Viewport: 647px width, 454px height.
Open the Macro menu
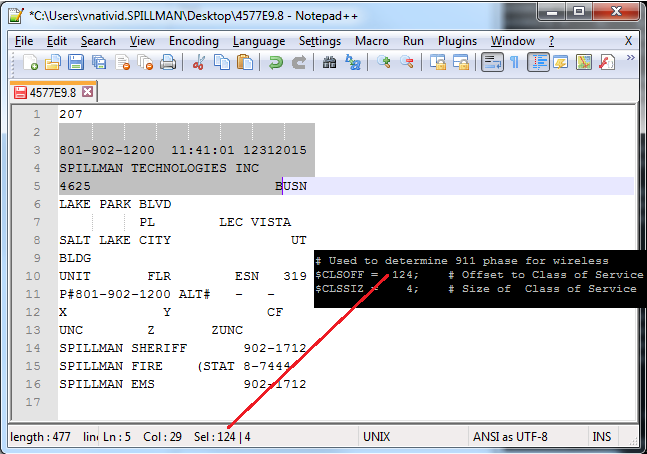coord(372,41)
